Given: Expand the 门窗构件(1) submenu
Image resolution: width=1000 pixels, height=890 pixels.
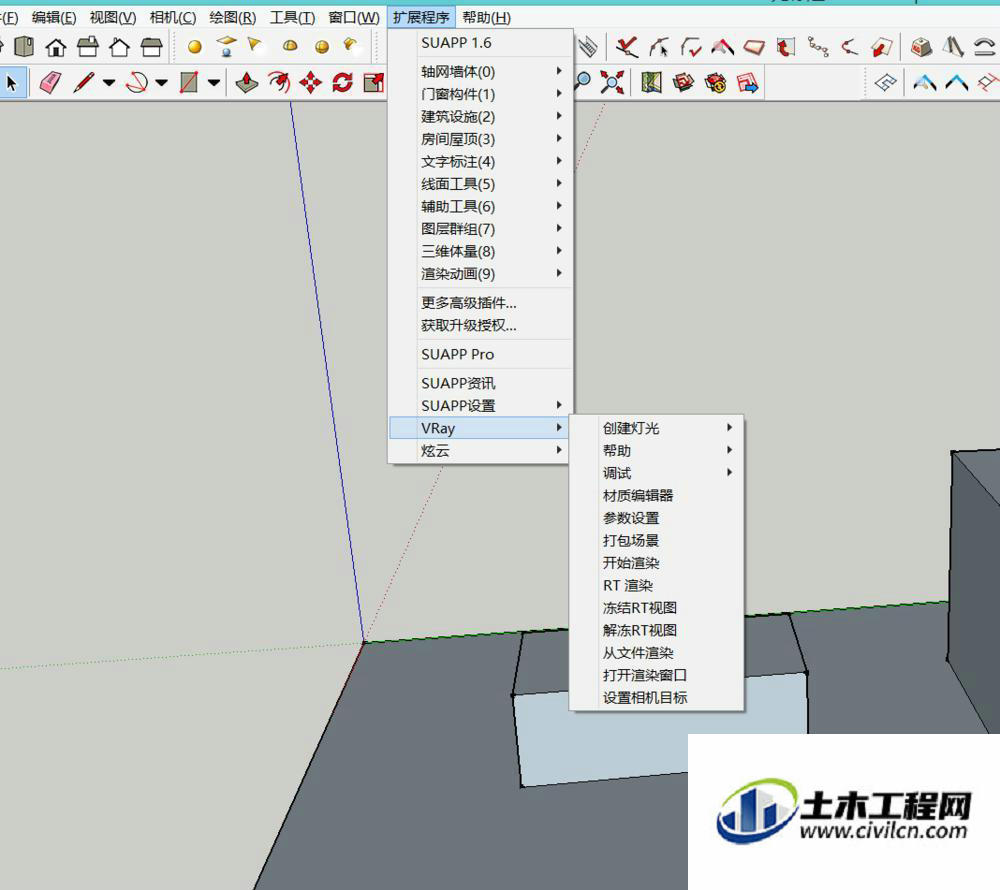Looking at the screenshot, I should (x=480, y=94).
